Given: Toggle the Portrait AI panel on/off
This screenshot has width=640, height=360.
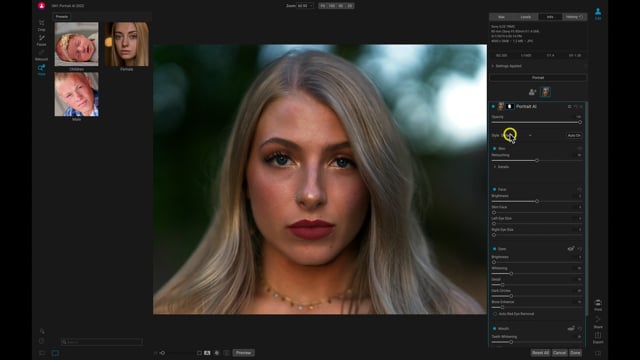Looking at the screenshot, I should 493,107.
